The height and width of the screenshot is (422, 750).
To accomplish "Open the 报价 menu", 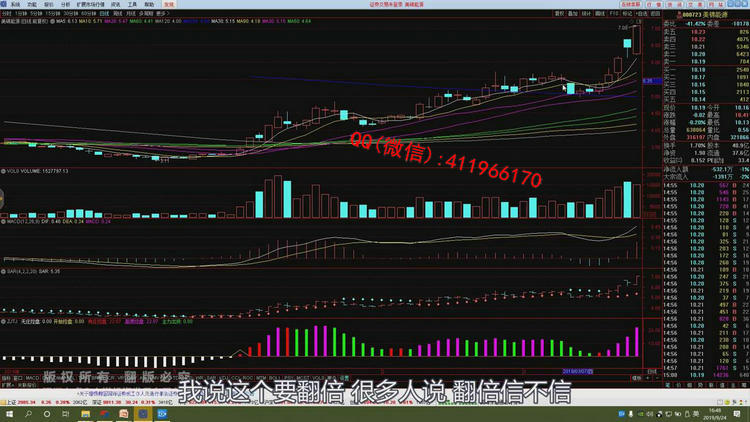I will point(48,4).
